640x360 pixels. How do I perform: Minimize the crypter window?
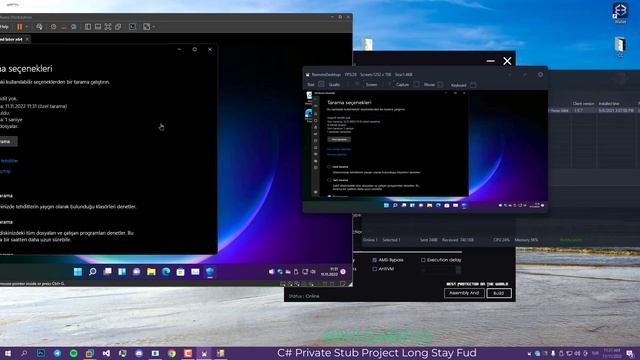(x=491, y=61)
